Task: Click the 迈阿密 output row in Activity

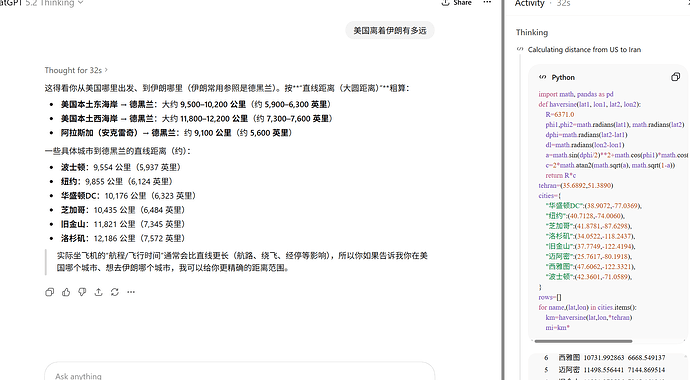Action: [605, 370]
